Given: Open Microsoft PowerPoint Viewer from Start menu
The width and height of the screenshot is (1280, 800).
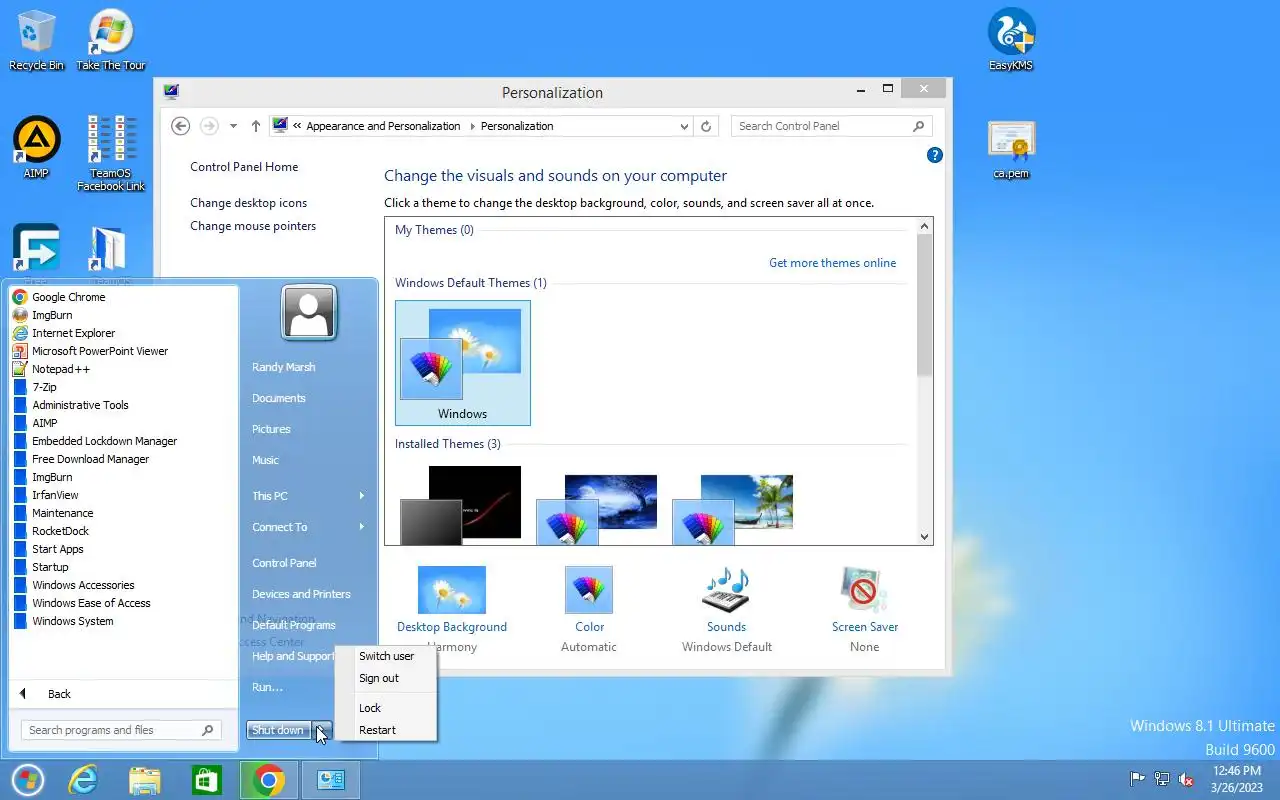Looking at the screenshot, I should pos(124,351).
